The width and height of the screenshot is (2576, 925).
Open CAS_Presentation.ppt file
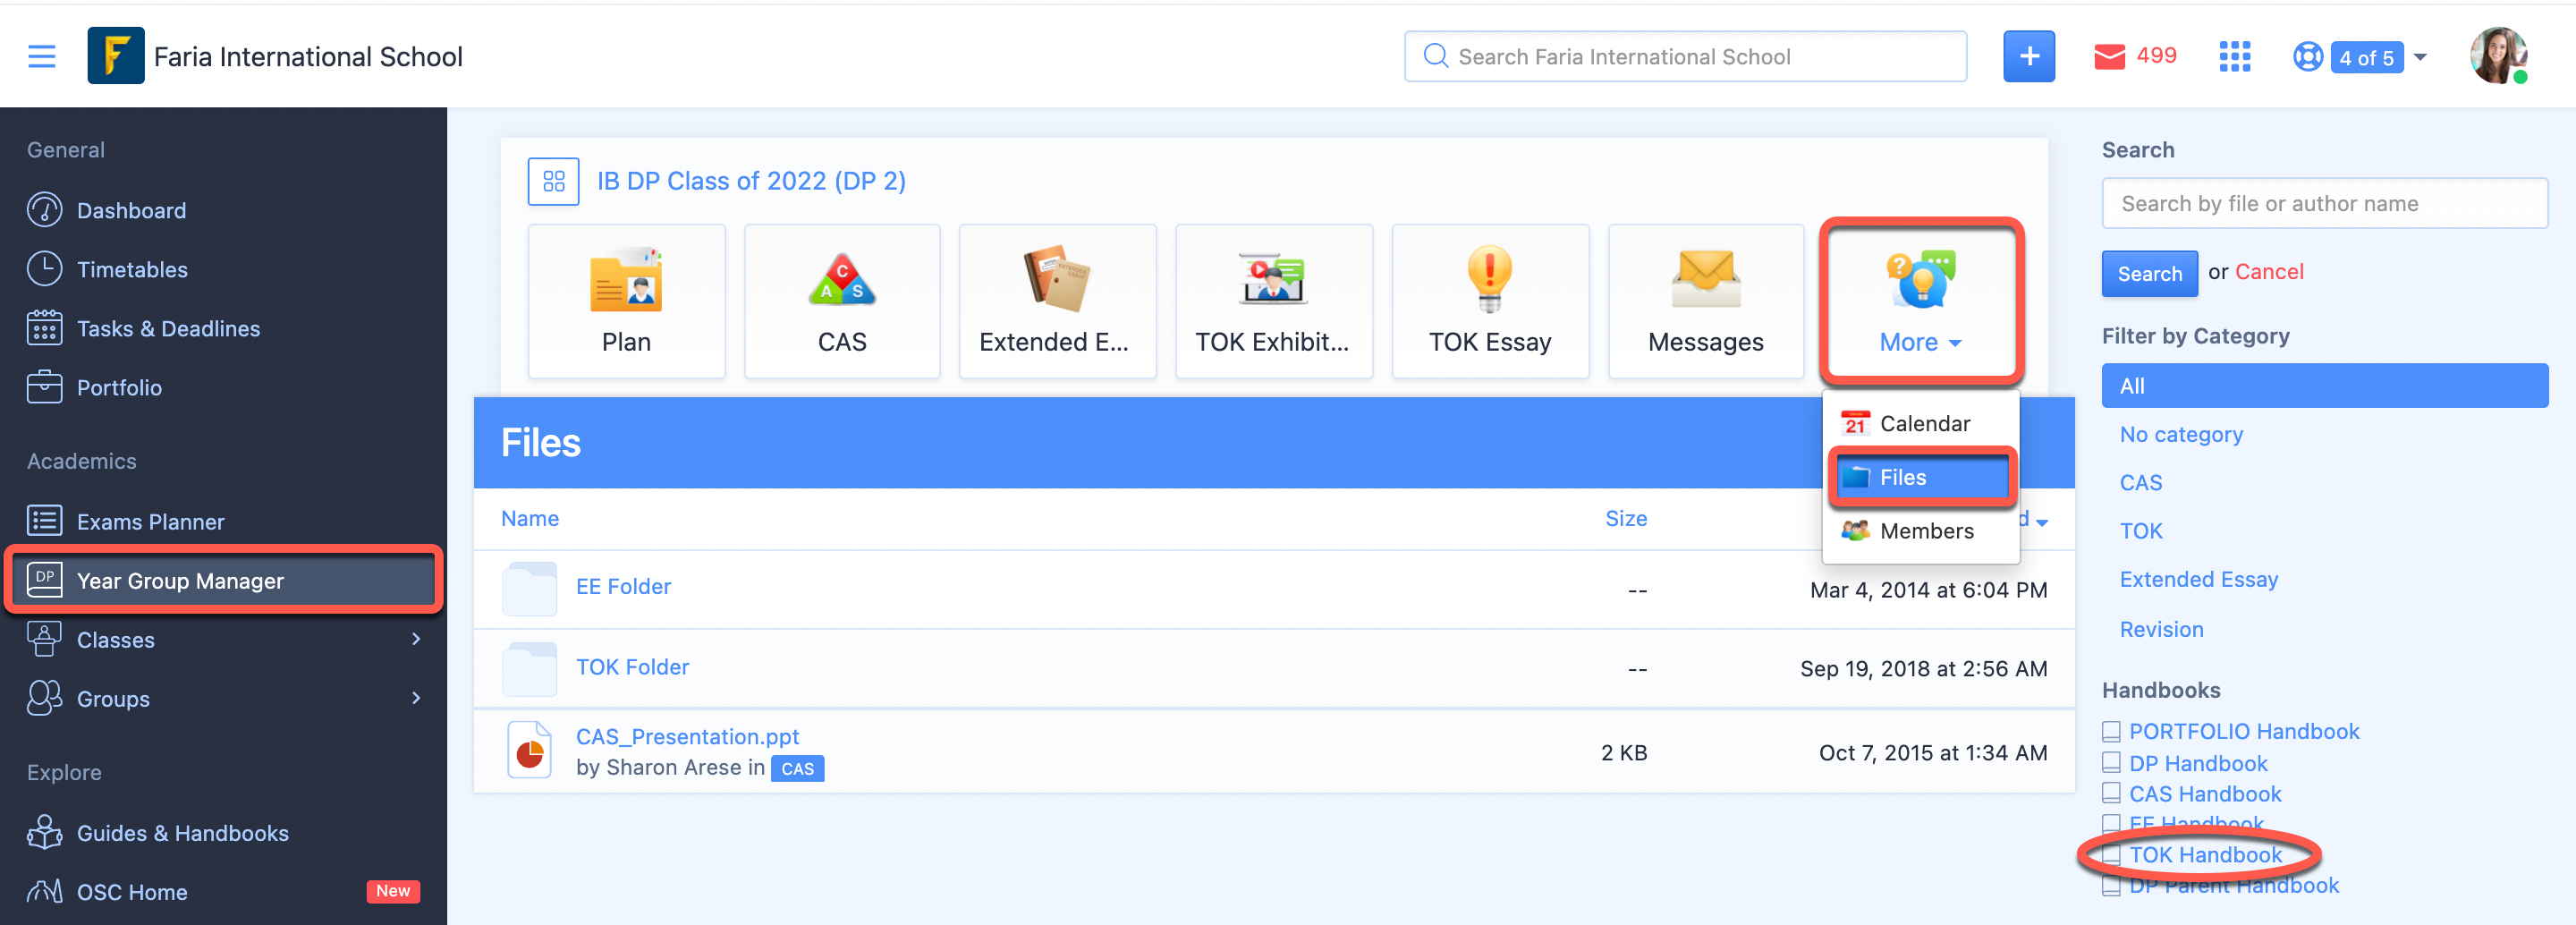coord(687,736)
